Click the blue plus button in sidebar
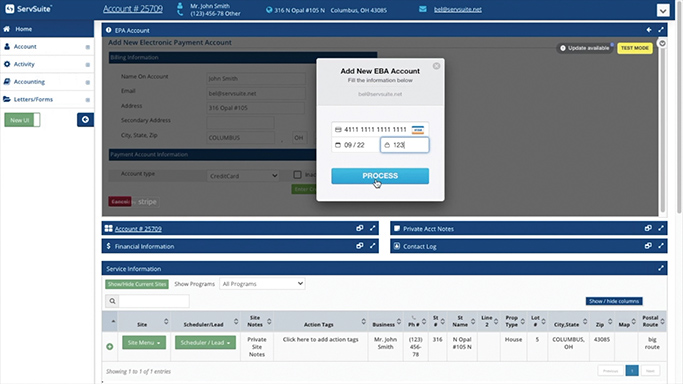This screenshot has height=384, width=683. point(85,120)
